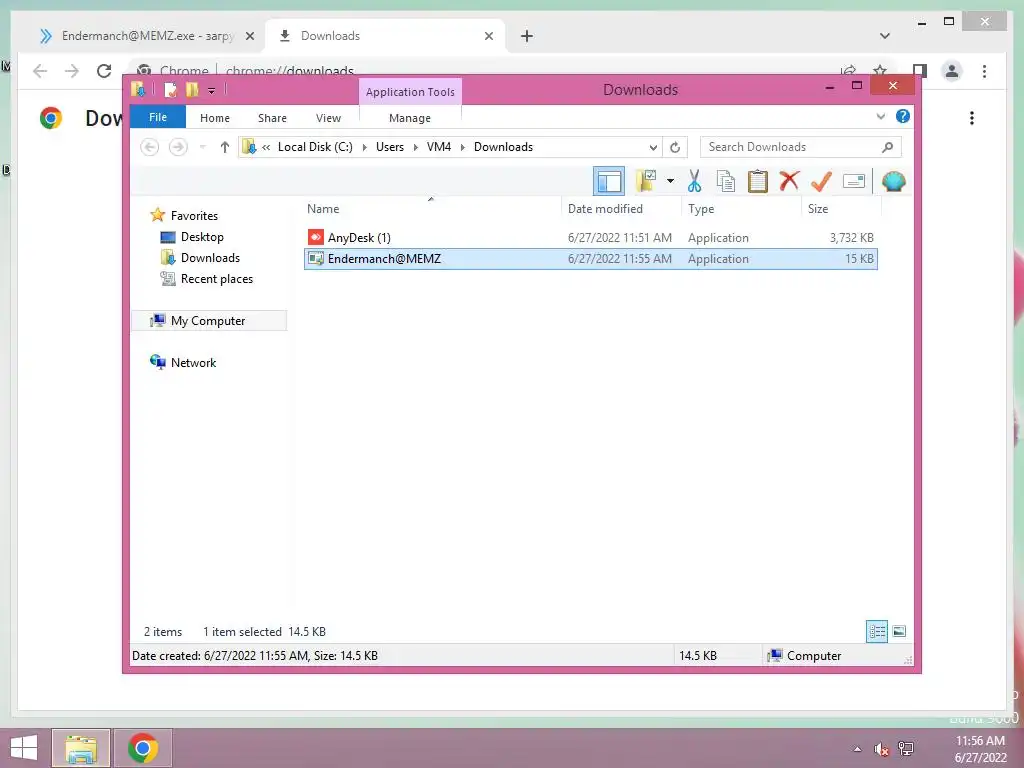Image resolution: width=1024 pixels, height=768 pixels.
Task: Expand the ribbon chevron
Action: (880, 116)
